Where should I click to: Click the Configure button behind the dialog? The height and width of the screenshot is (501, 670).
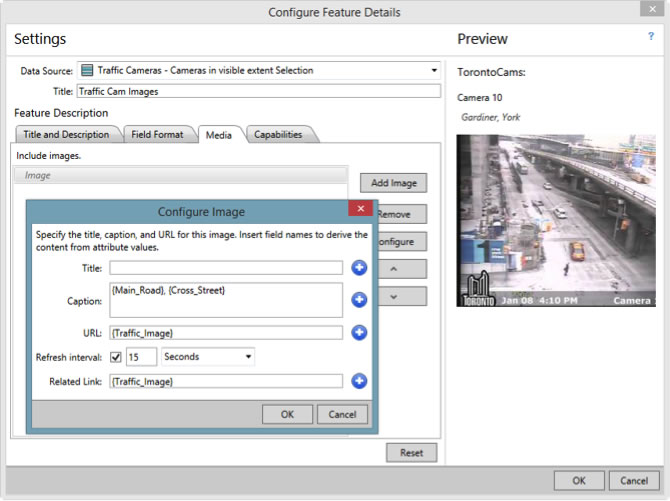point(402,242)
